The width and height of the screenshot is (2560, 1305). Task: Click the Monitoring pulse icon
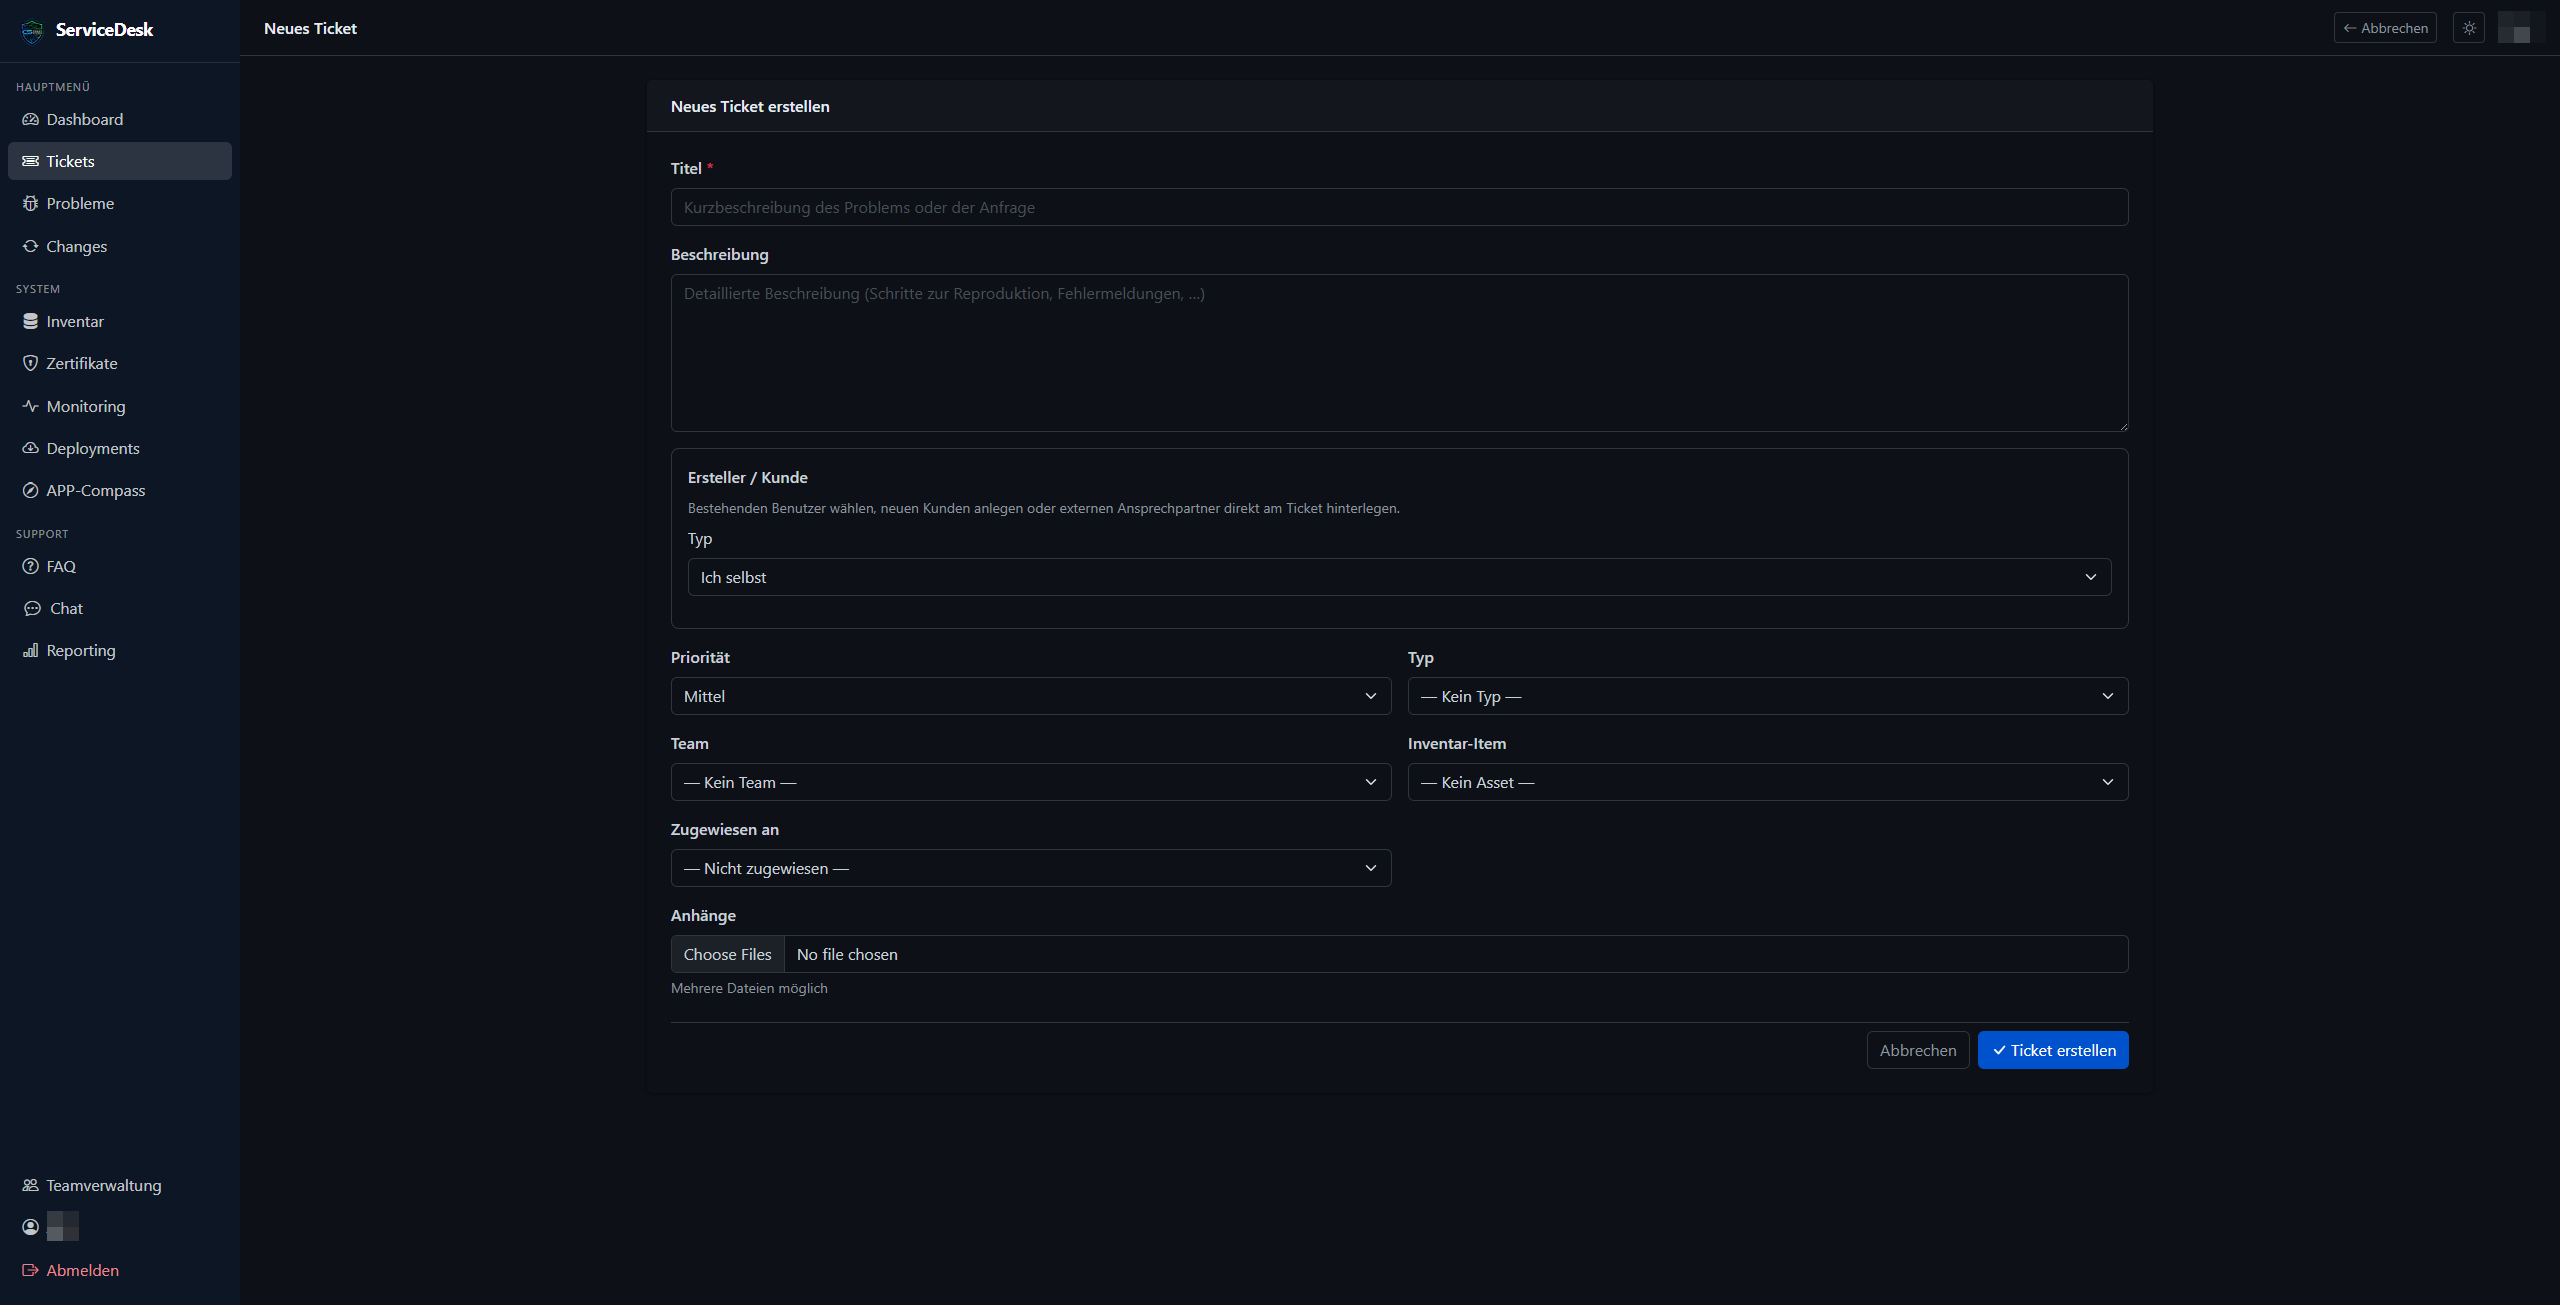point(30,406)
